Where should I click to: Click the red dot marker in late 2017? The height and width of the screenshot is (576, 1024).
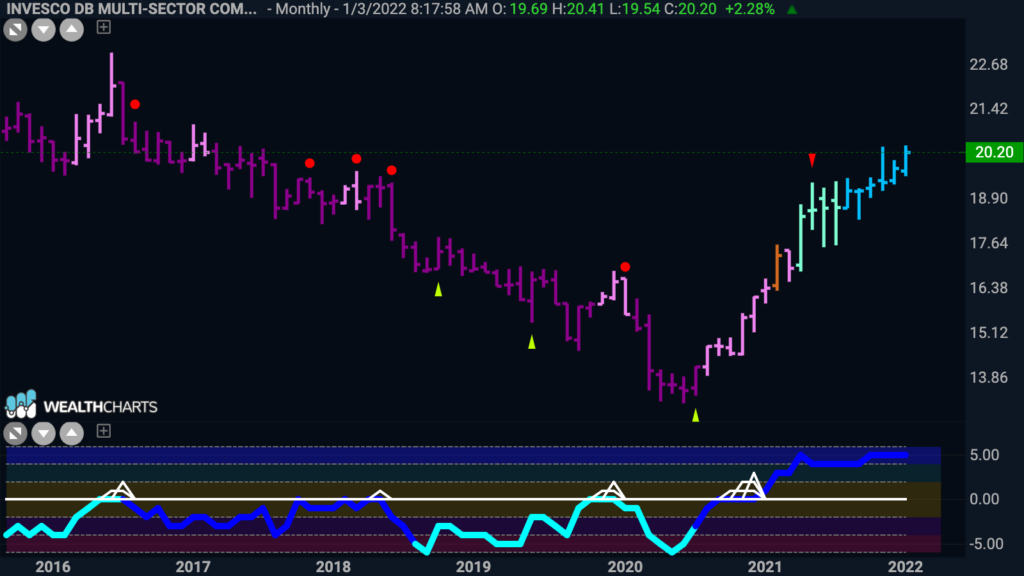(x=310, y=163)
